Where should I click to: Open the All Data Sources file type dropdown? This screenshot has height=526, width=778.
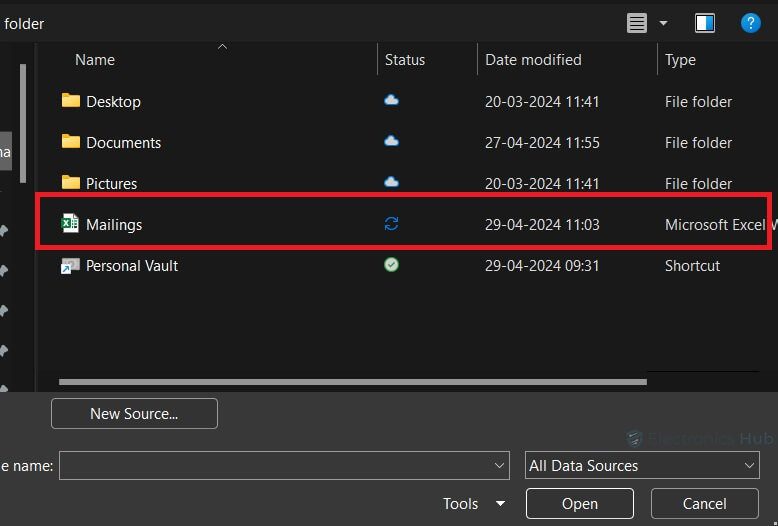point(642,465)
